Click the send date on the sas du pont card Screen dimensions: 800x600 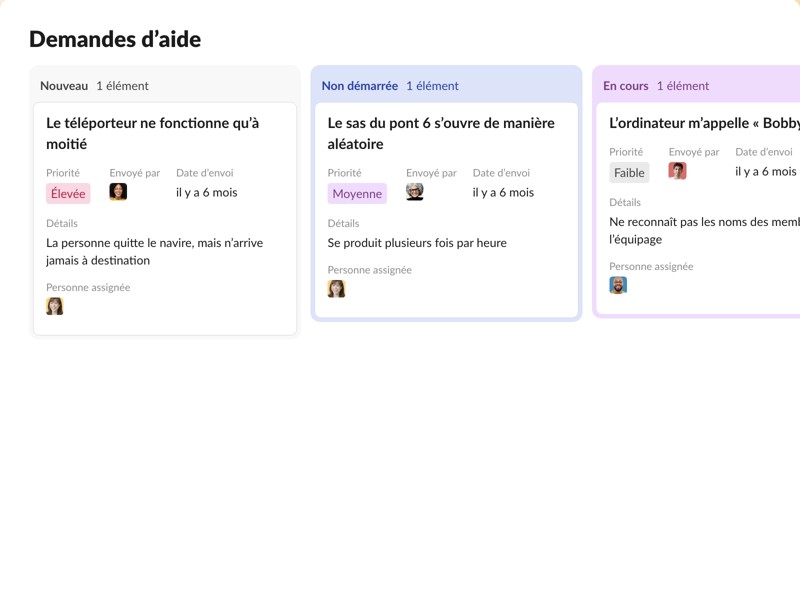point(503,192)
